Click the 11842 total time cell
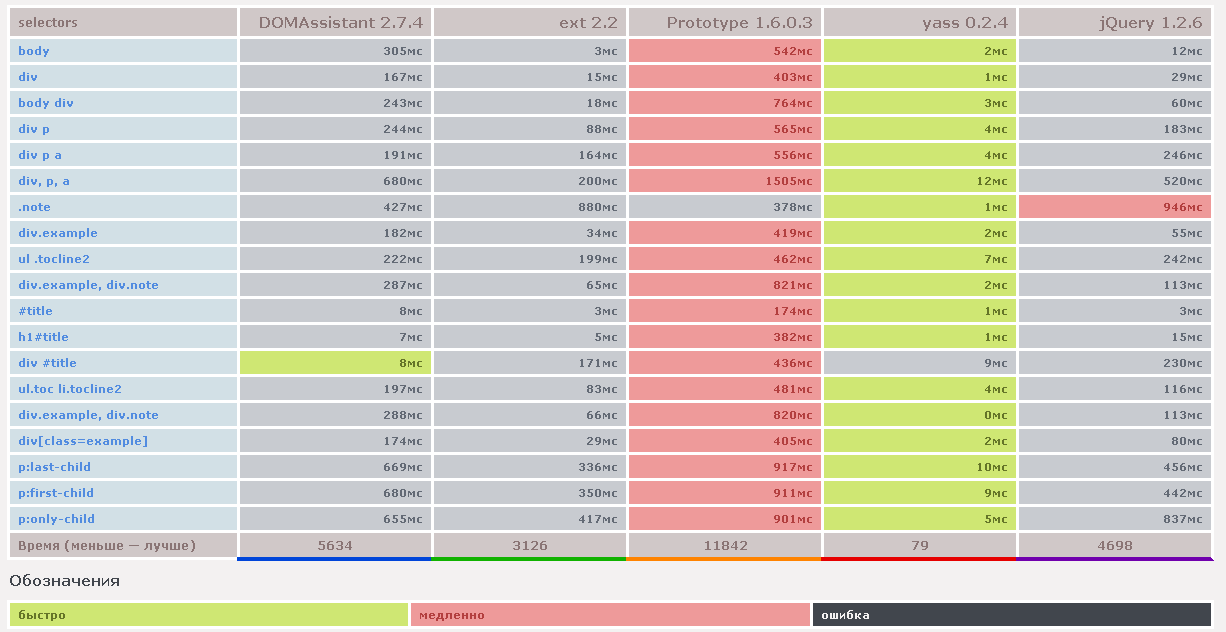Screen dimensions: 1226x632 pos(725,546)
